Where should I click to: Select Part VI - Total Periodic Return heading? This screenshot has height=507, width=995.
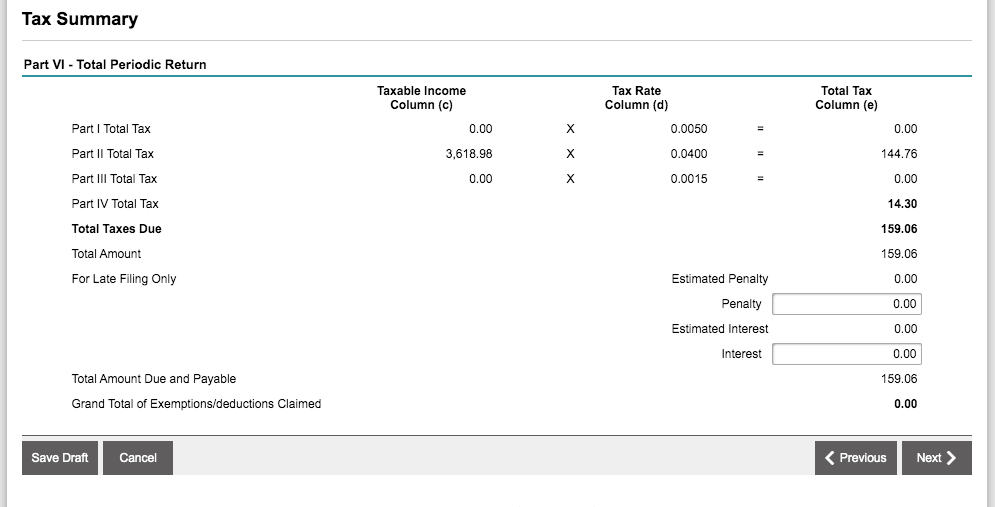pyautogui.click(x=115, y=65)
